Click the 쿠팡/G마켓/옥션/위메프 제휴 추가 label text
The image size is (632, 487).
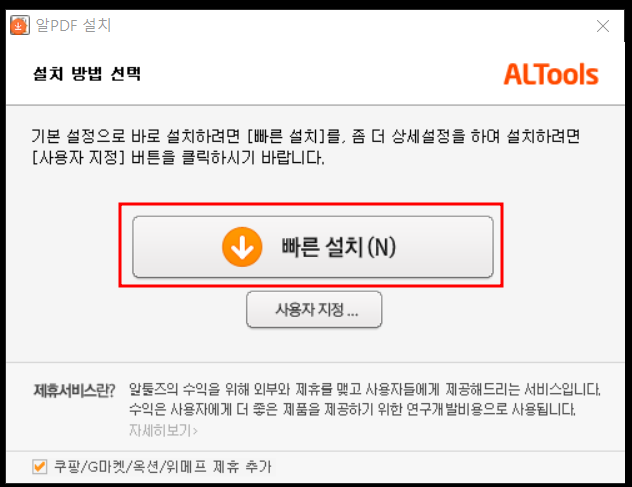(162, 466)
